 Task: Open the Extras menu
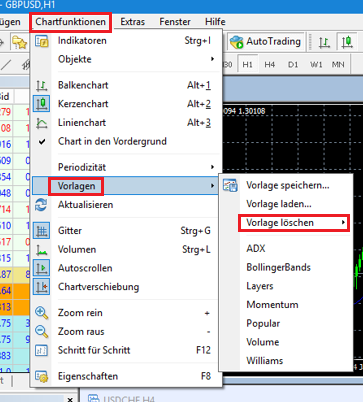pos(132,22)
